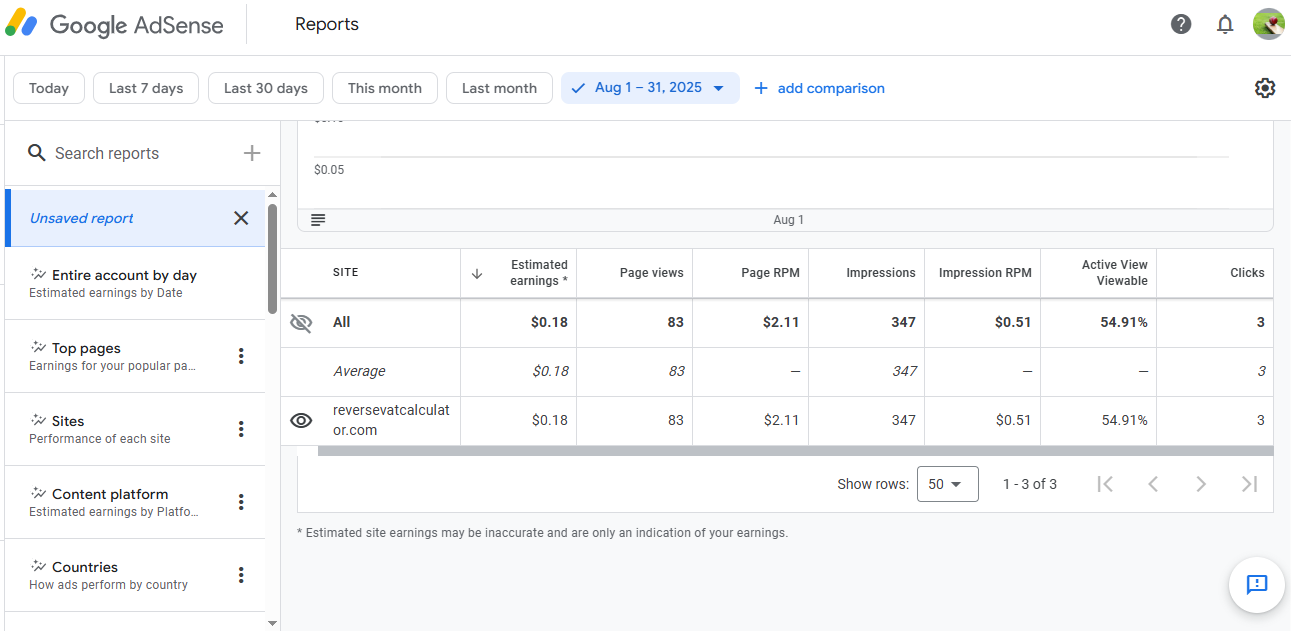Select the Today date range
This screenshot has height=631, width=1291.
pyautogui.click(x=49, y=88)
